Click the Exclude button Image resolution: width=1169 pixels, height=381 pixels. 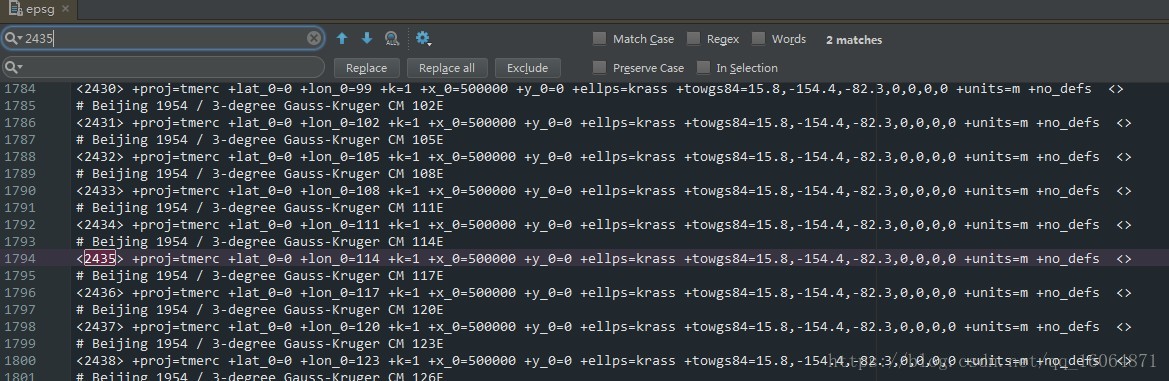click(527, 68)
